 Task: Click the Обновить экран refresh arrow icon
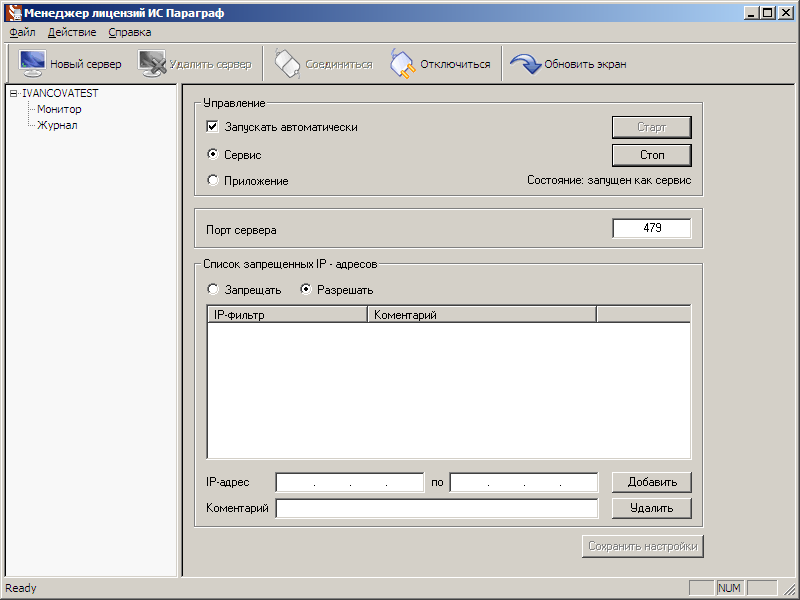525,64
